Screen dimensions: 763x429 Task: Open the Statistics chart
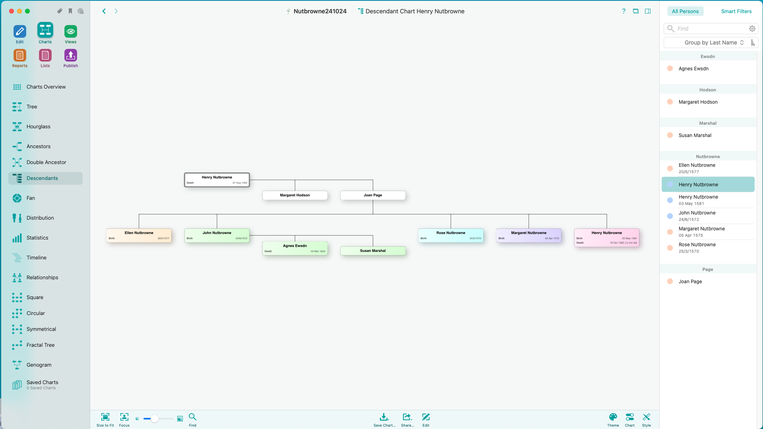[45, 238]
